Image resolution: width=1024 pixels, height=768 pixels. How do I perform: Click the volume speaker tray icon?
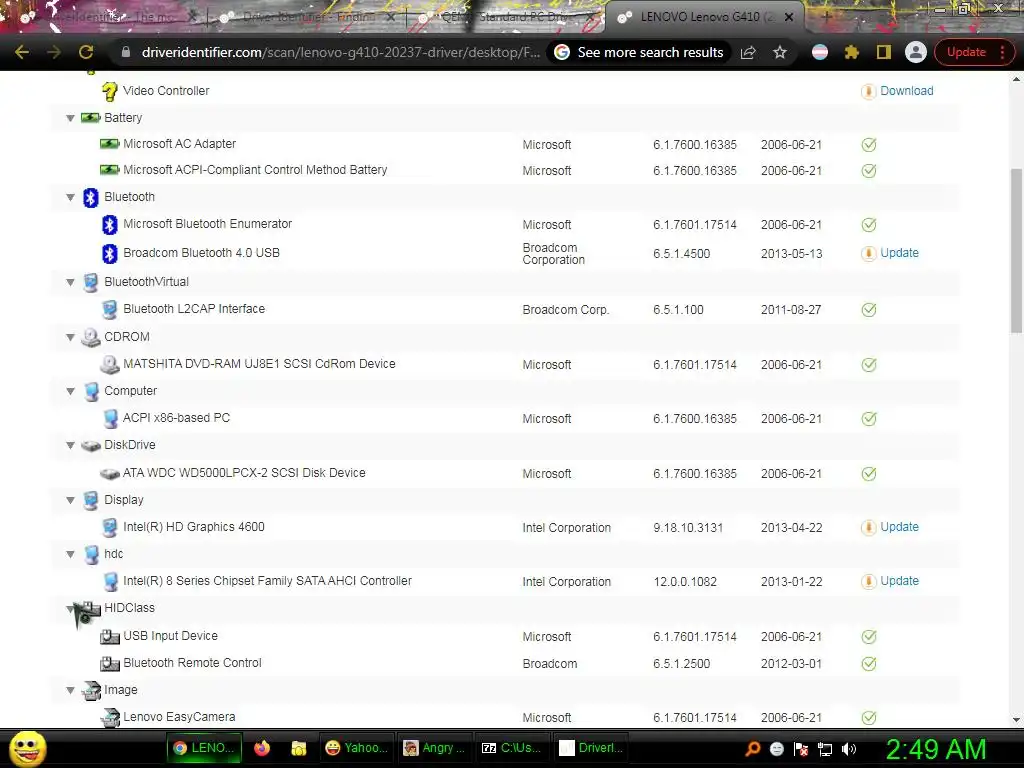click(x=849, y=749)
